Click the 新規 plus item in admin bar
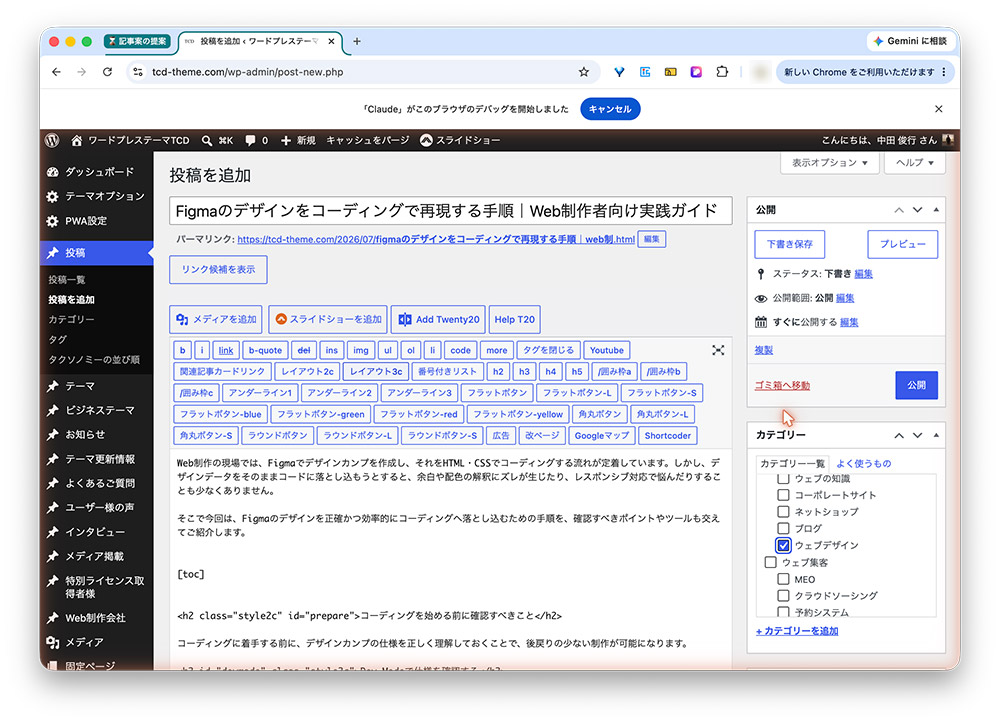The height and width of the screenshot is (723, 1000). [x=298, y=140]
